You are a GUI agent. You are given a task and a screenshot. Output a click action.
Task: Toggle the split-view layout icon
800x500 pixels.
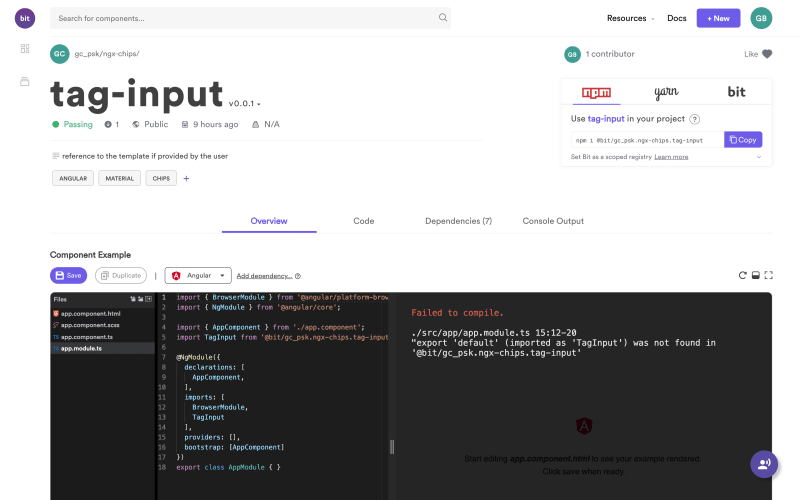(756, 276)
